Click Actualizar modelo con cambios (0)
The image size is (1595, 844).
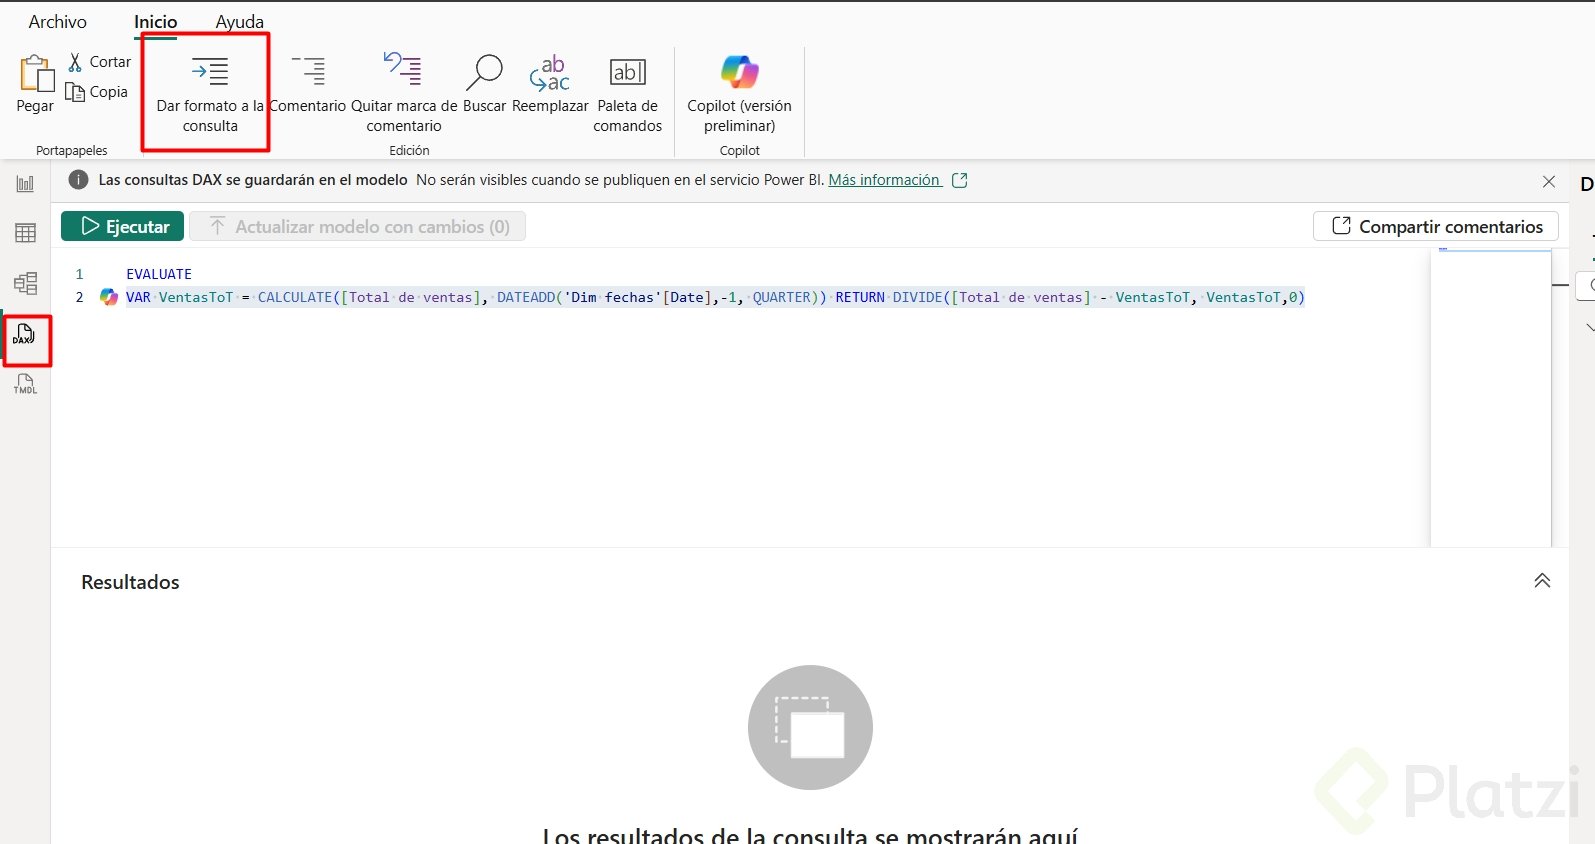coord(358,226)
